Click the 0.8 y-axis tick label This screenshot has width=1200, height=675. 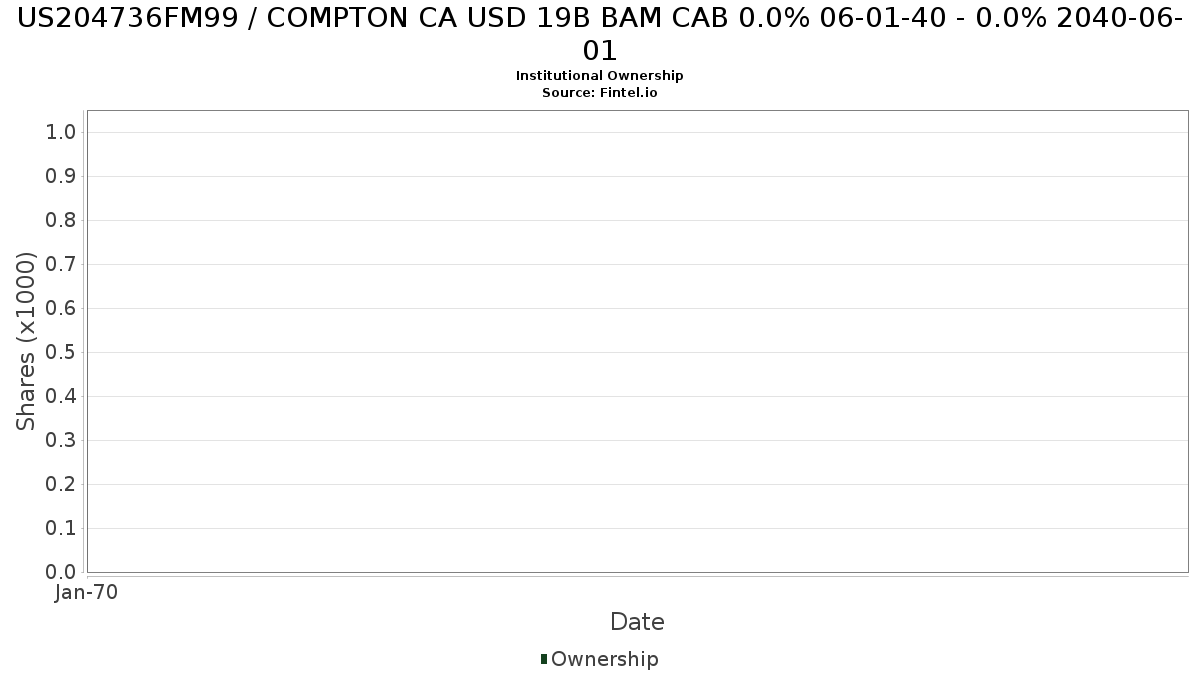coord(61,221)
